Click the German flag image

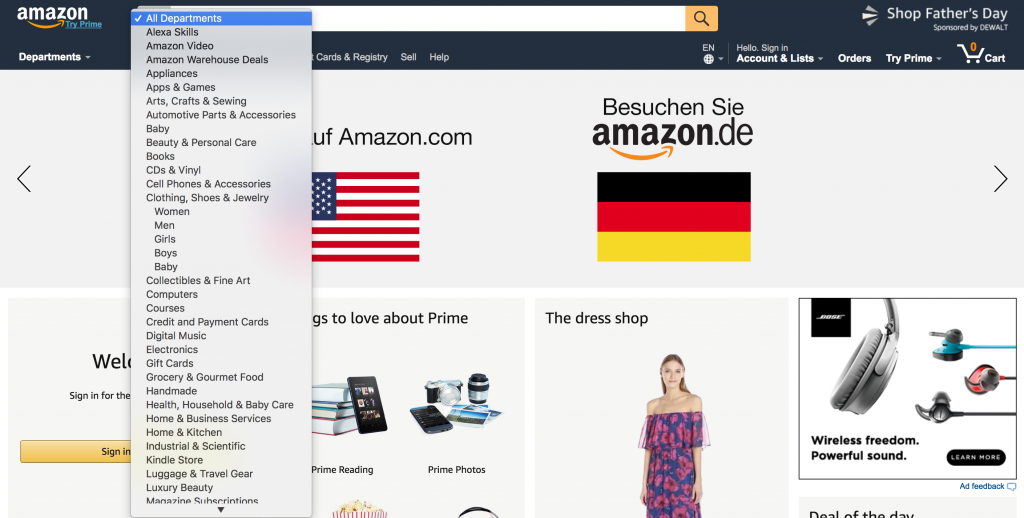pyautogui.click(x=673, y=217)
